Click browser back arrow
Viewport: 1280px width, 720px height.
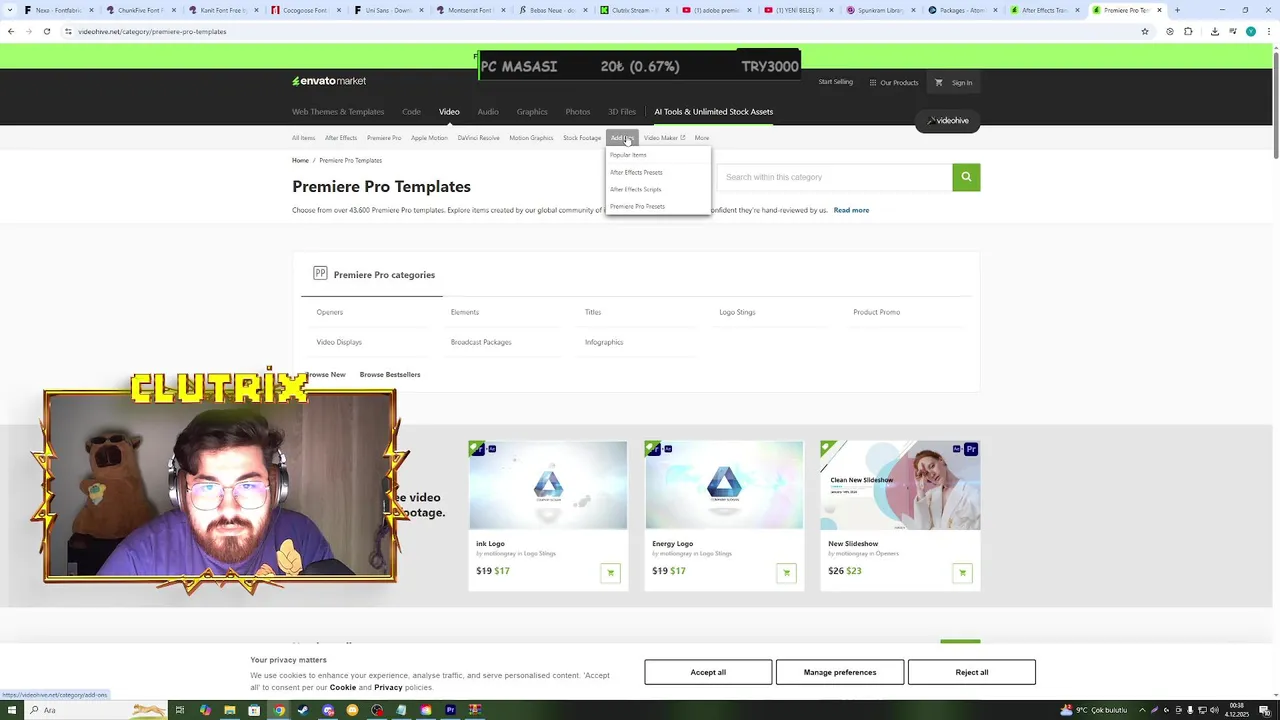pyautogui.click(x=11, y=31)
